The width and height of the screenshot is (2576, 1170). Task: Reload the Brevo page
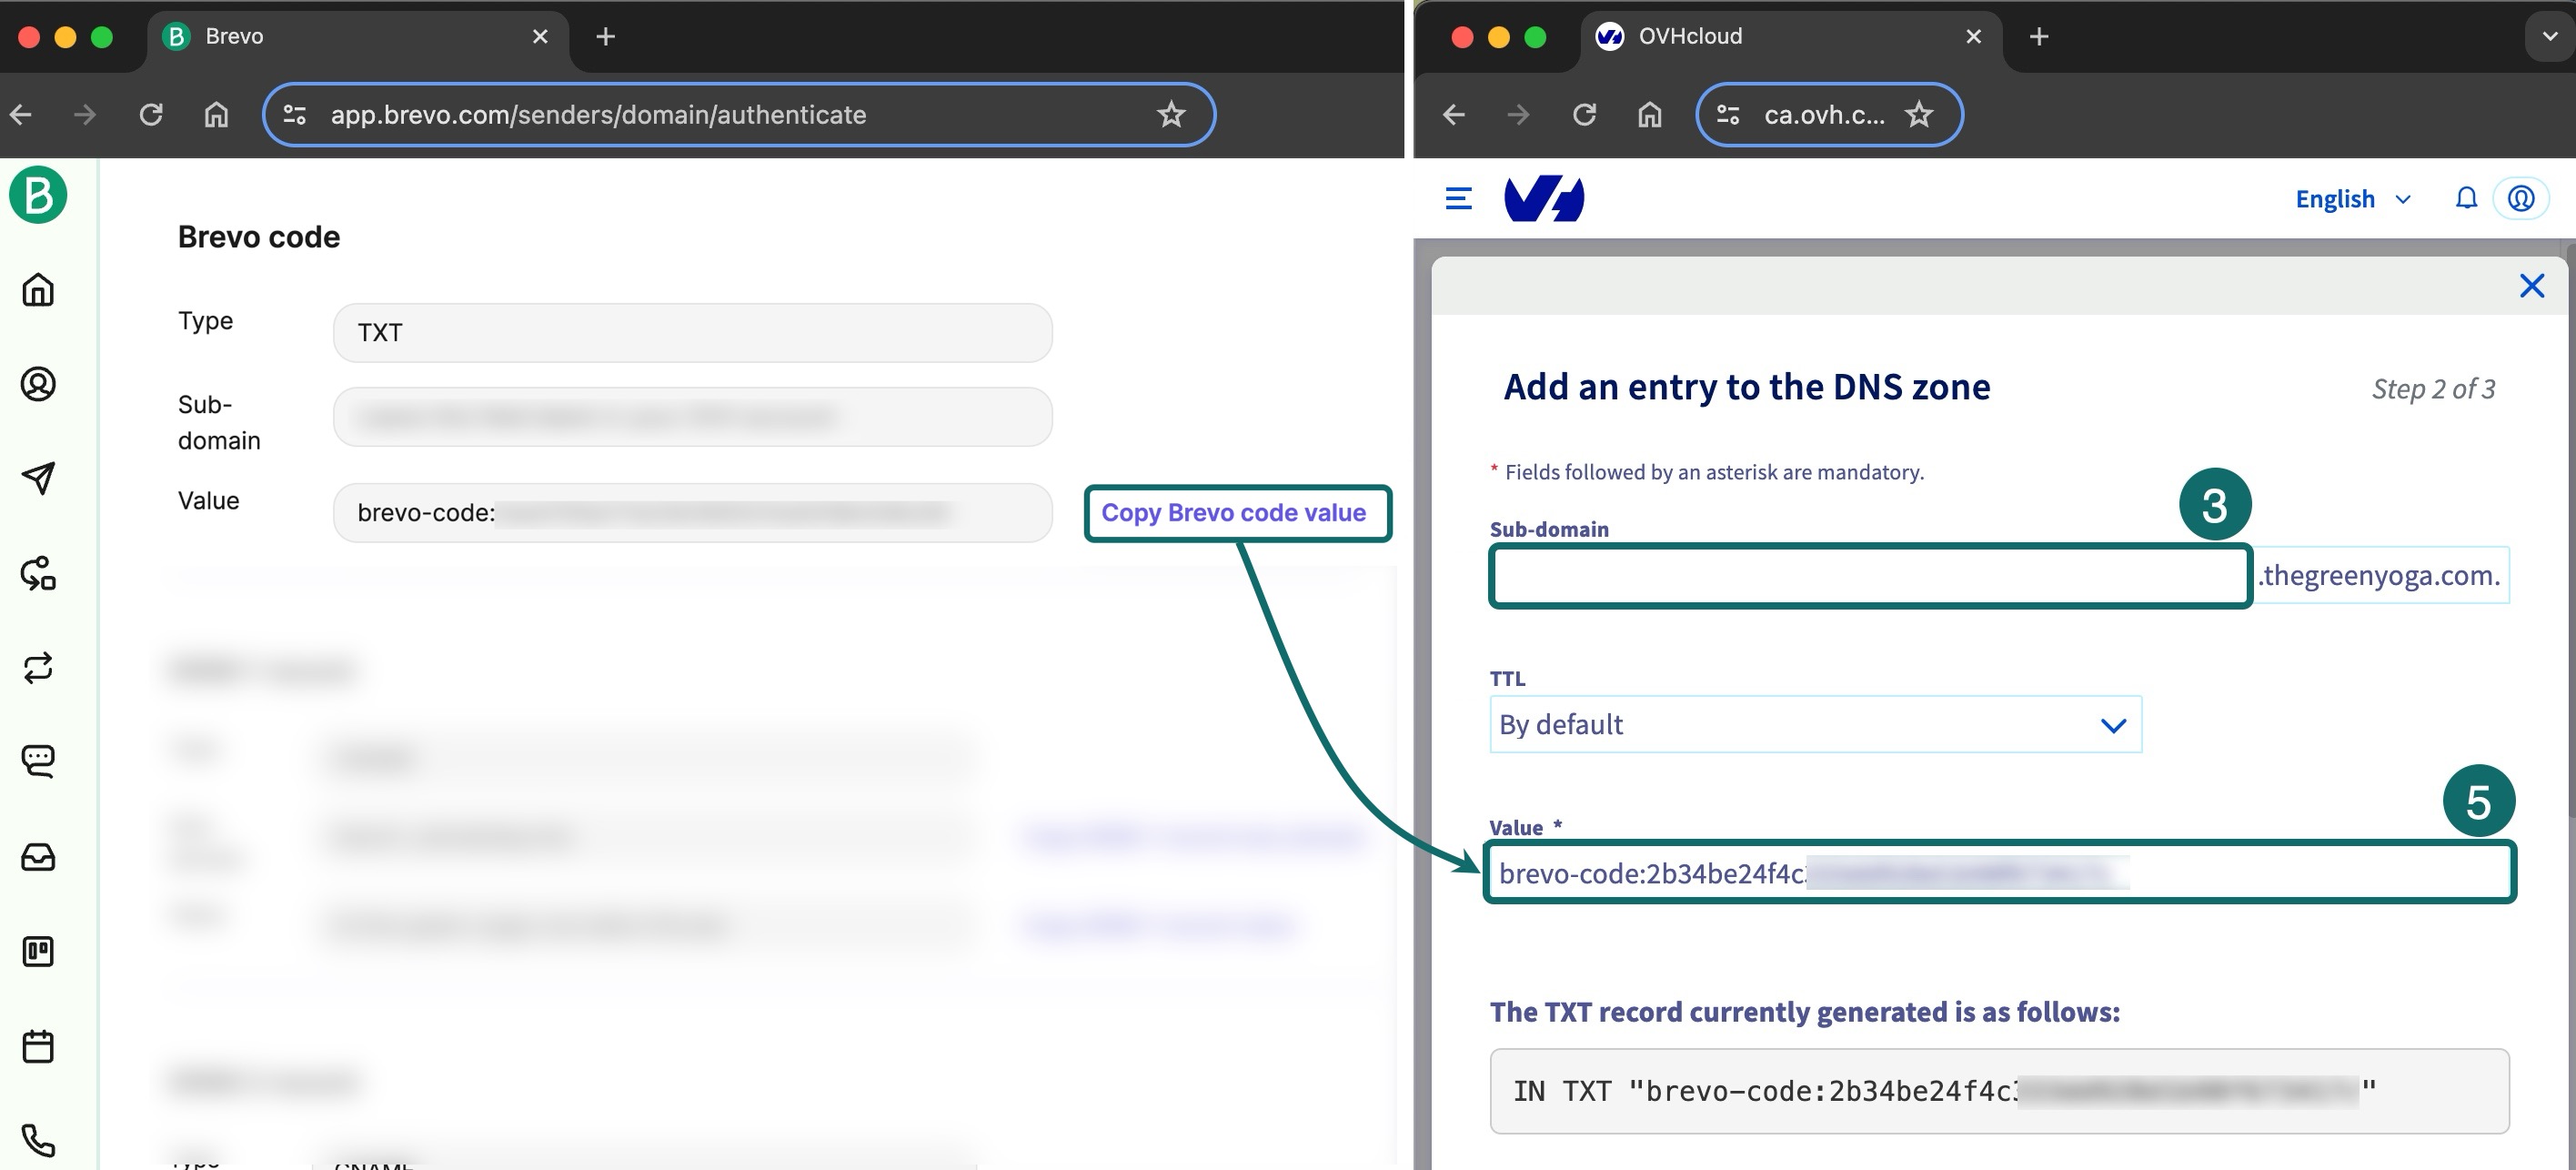151,115
